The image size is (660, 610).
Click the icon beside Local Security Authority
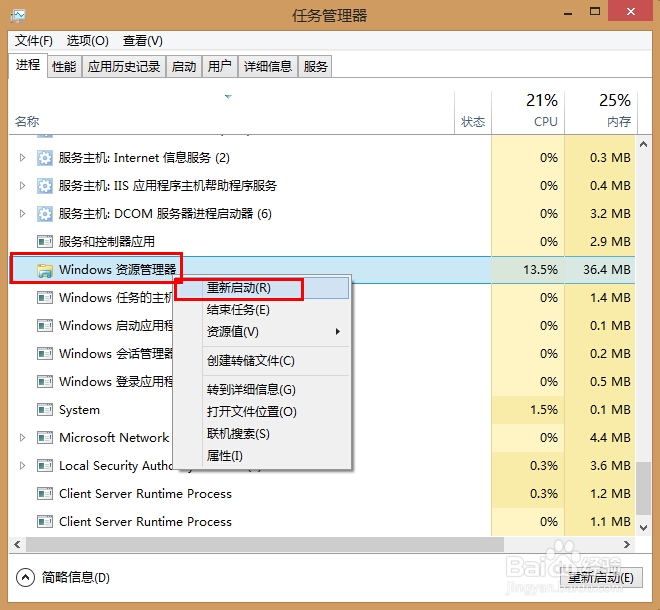pyautogui.click(x=45, y=466)
